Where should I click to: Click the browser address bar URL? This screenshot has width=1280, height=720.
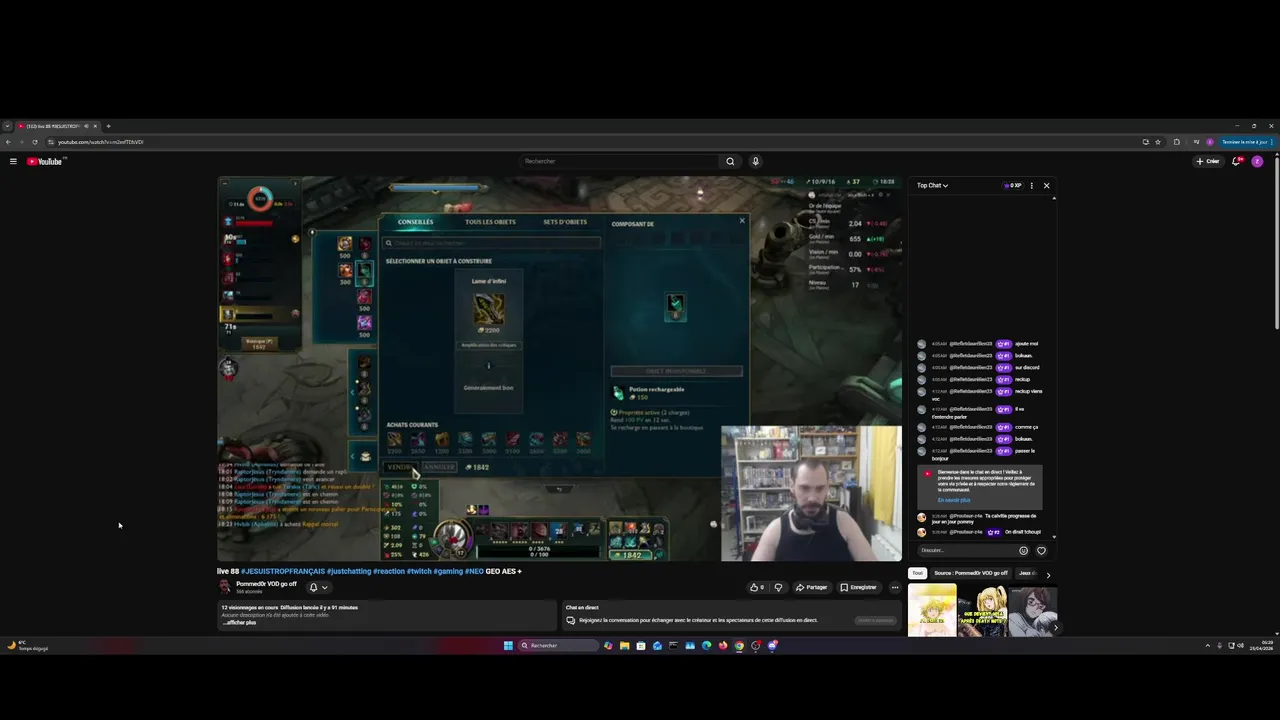pos(101,142)
